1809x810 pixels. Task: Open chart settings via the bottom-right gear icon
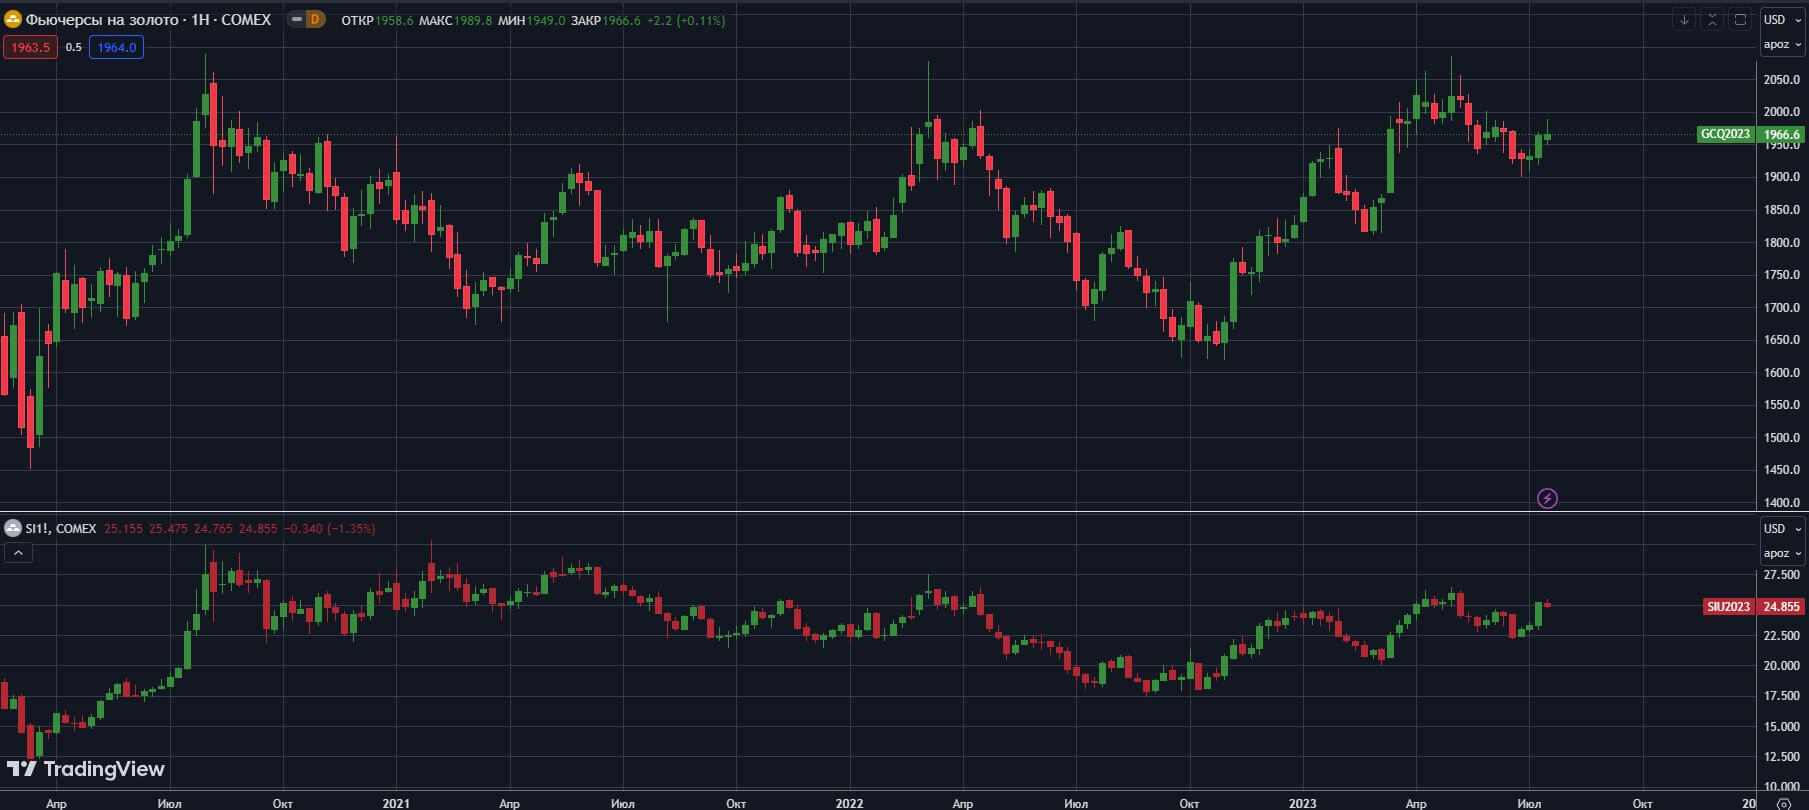(x=1783, y=803)
